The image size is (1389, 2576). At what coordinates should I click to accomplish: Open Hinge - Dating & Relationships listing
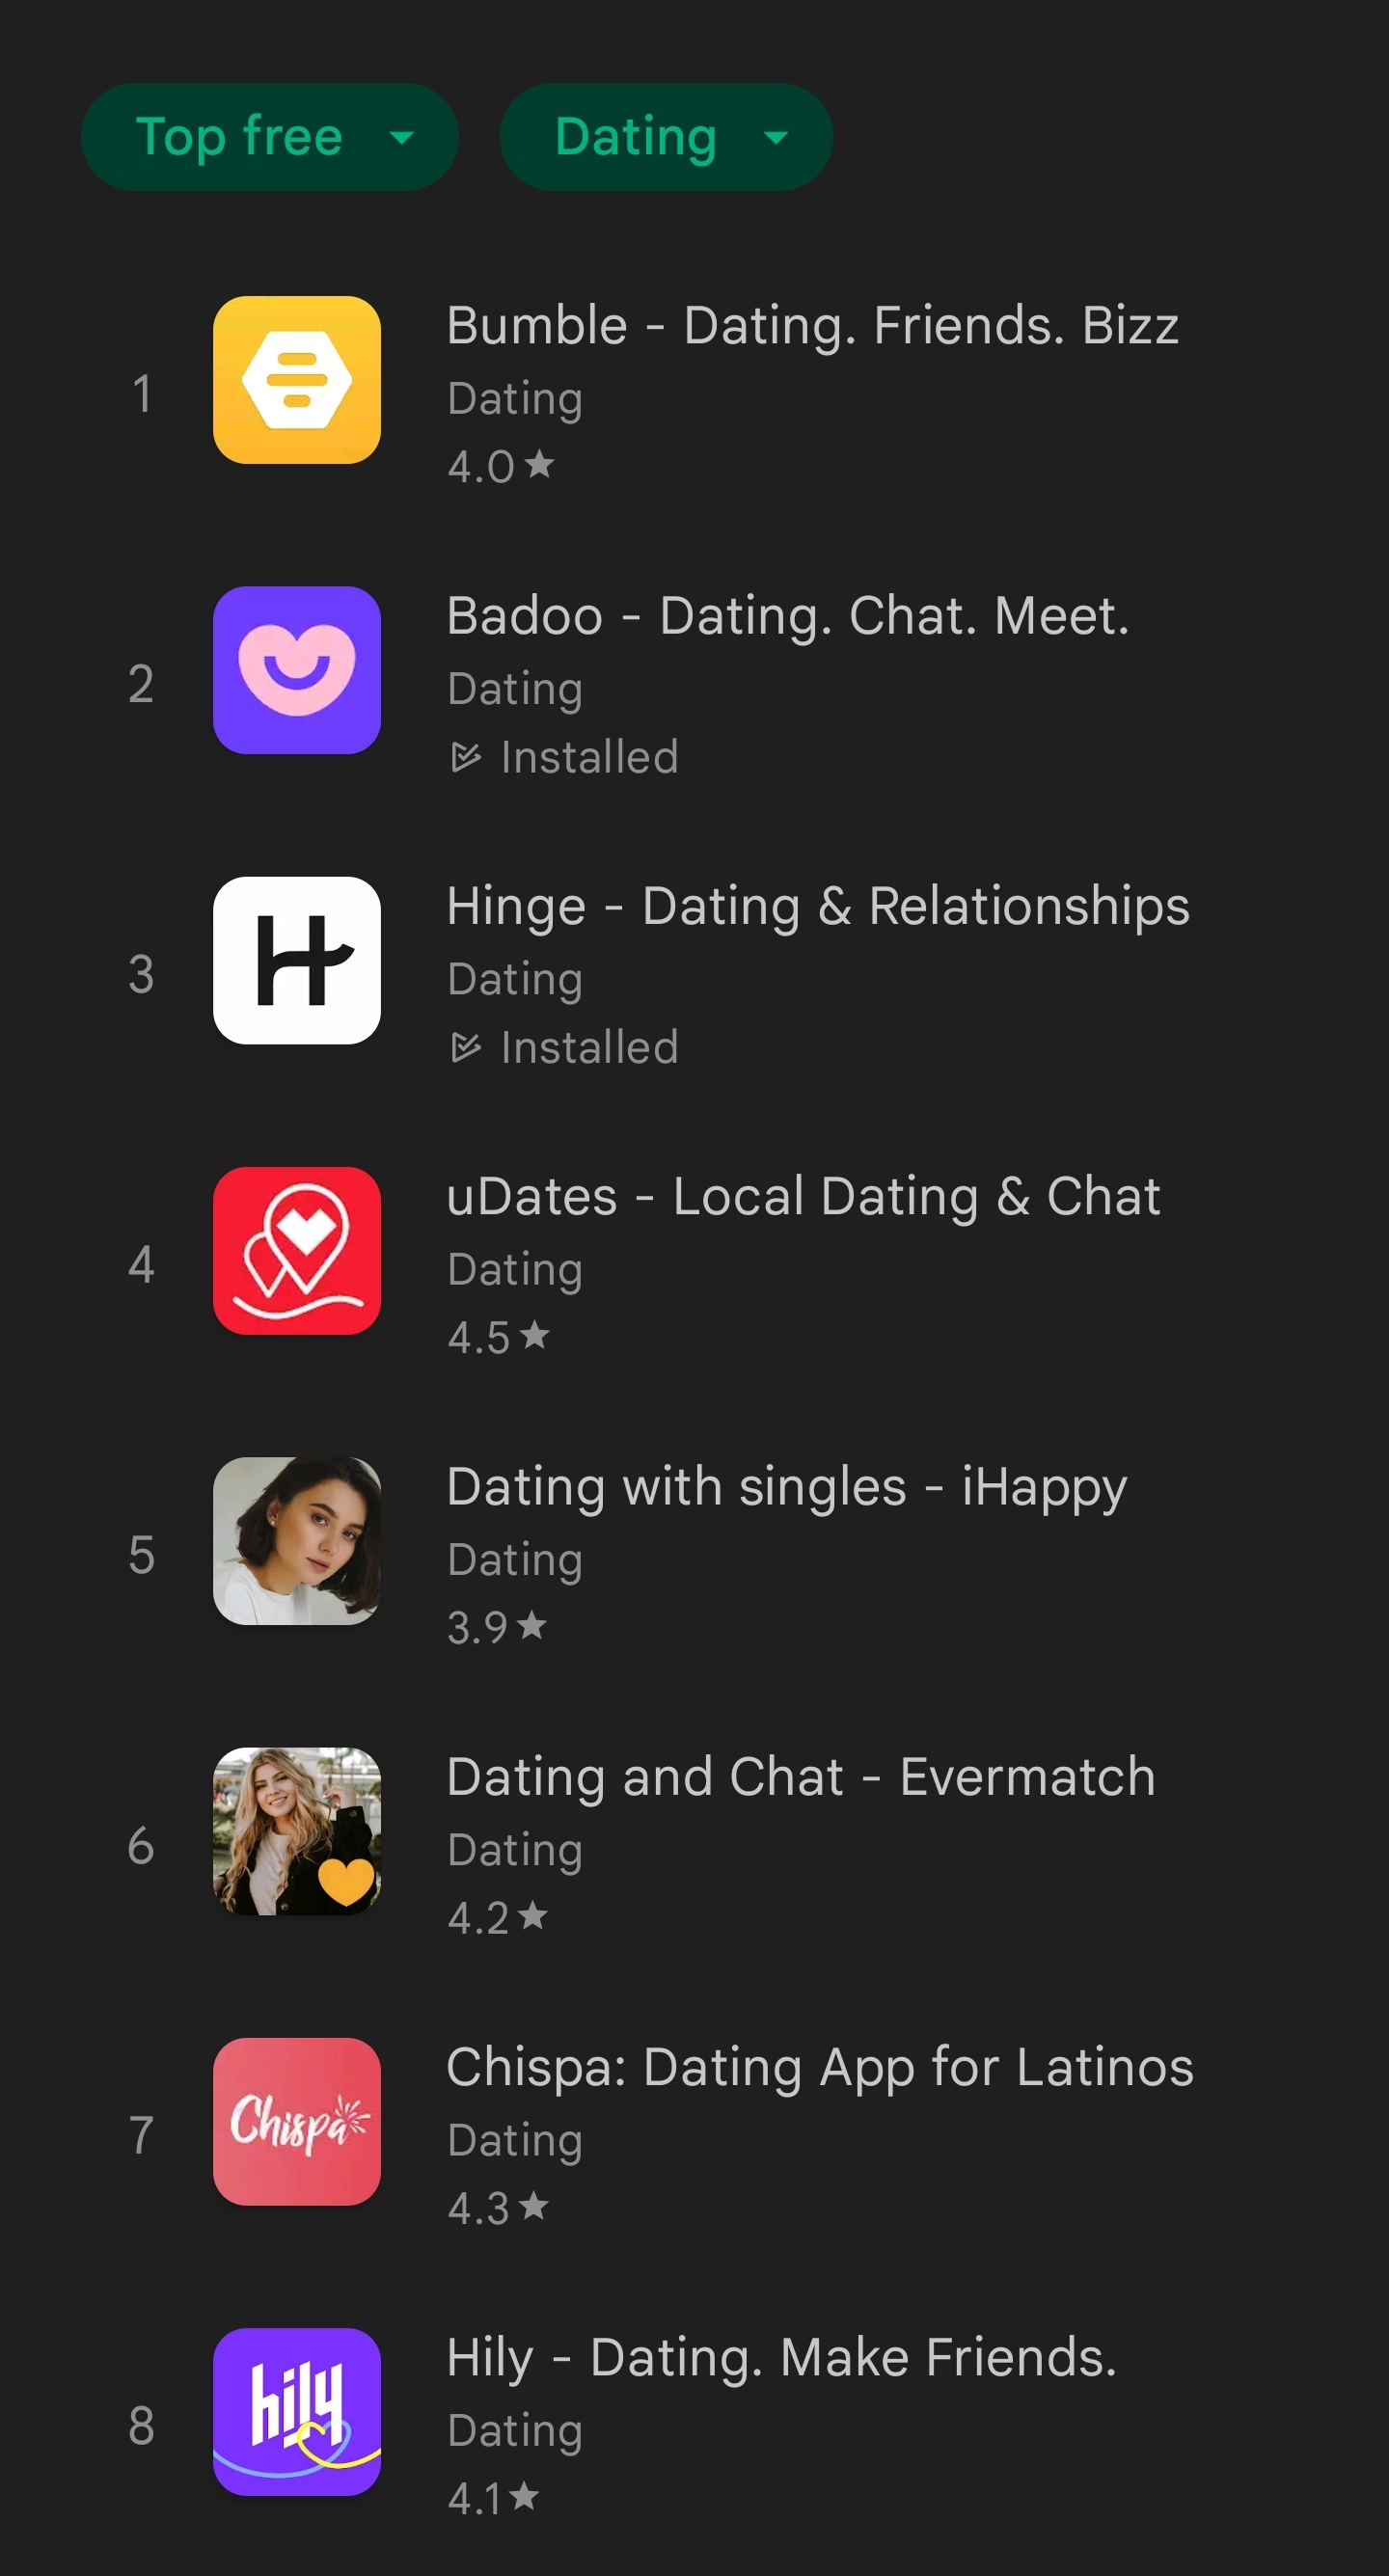point(818,907)
